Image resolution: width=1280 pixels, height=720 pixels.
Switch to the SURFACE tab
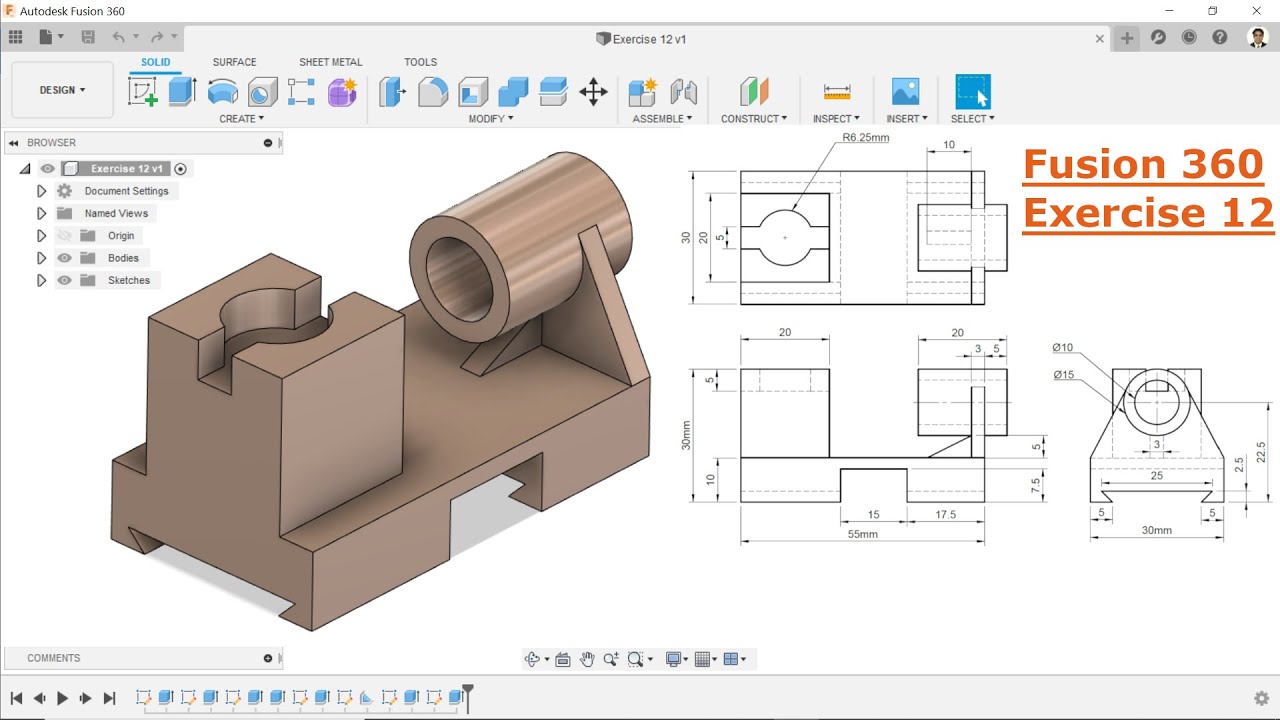[x=234, y=62]
